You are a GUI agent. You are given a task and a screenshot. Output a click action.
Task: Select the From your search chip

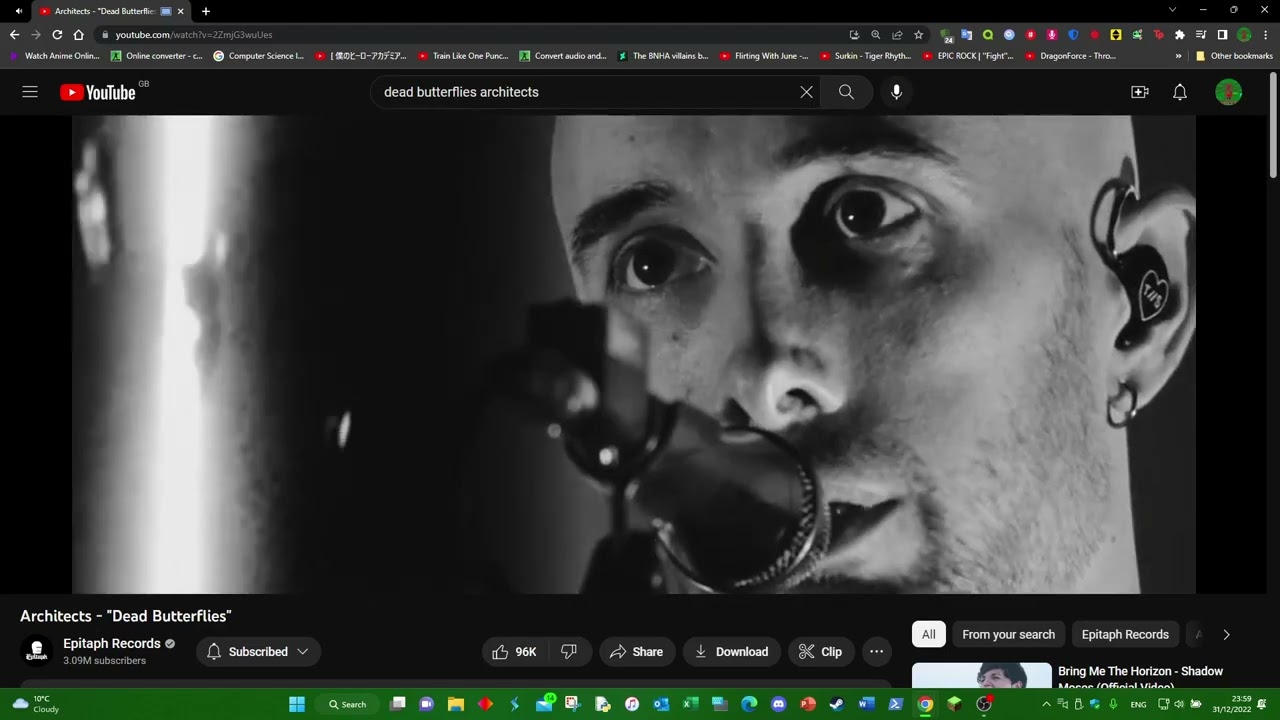click(x=1008, y=635)
